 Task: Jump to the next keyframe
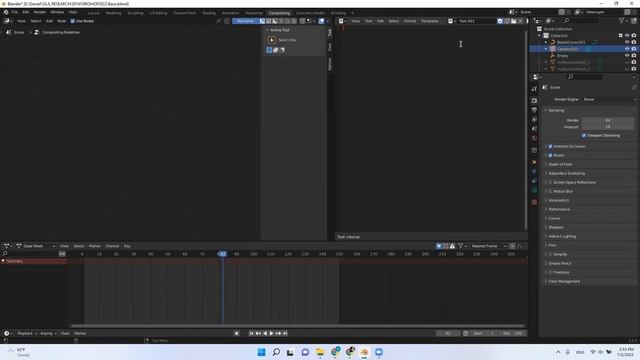278,333
